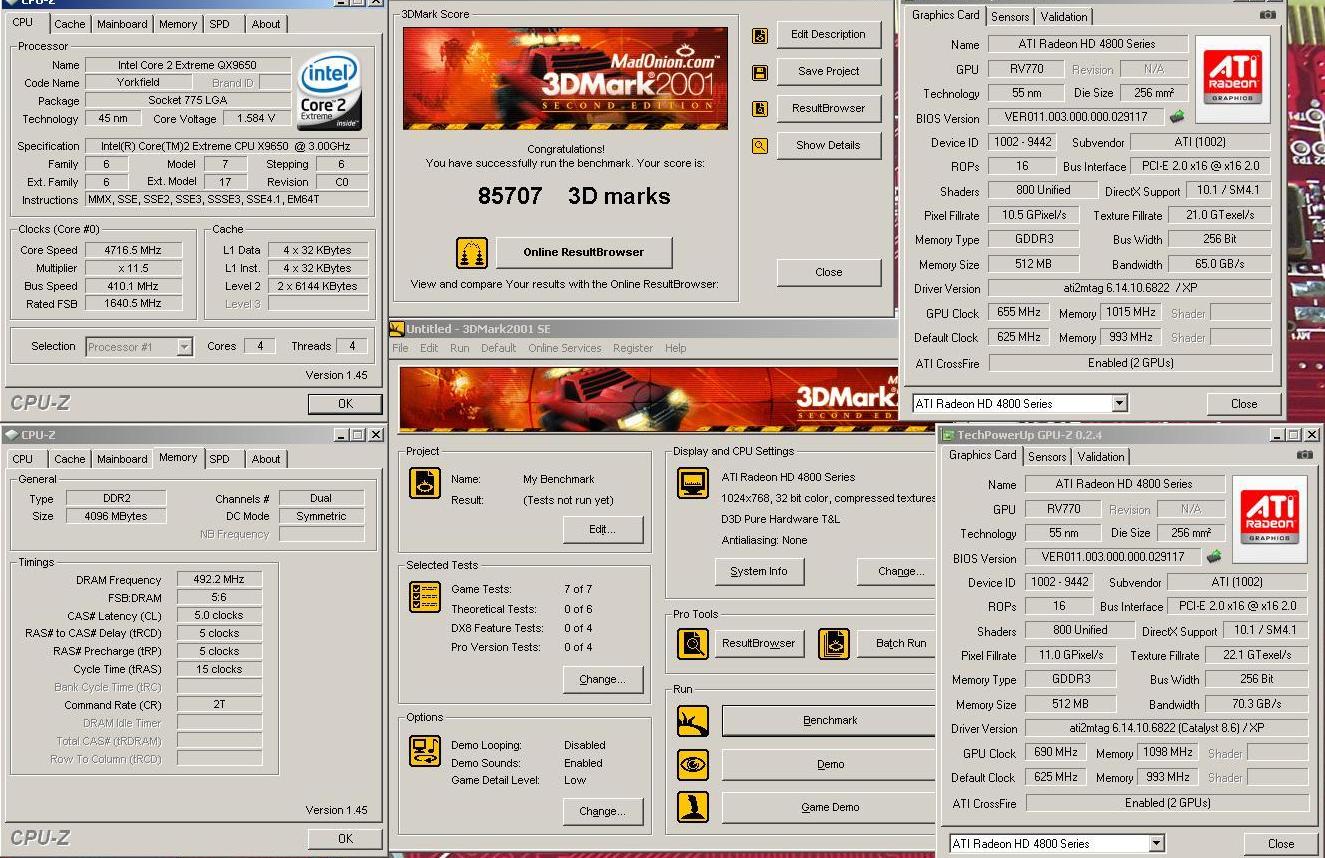Viewport: 1325px width, 858px height.
Task: Click the ResultBrowser magnifier icon in Pro Tools
Action: coord(692,643)
